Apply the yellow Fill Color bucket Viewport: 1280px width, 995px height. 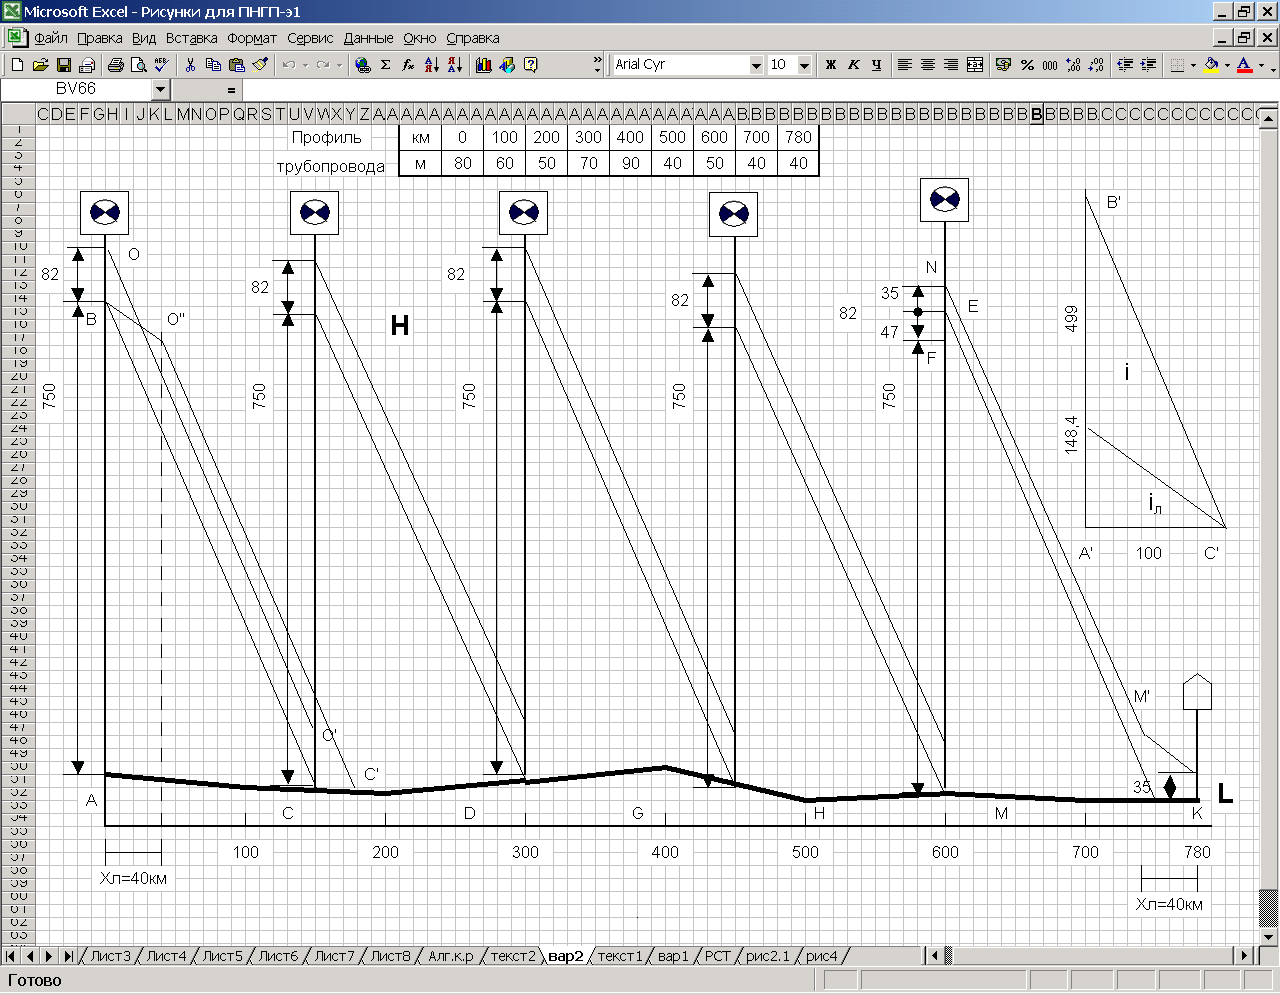coord(1211,65)
